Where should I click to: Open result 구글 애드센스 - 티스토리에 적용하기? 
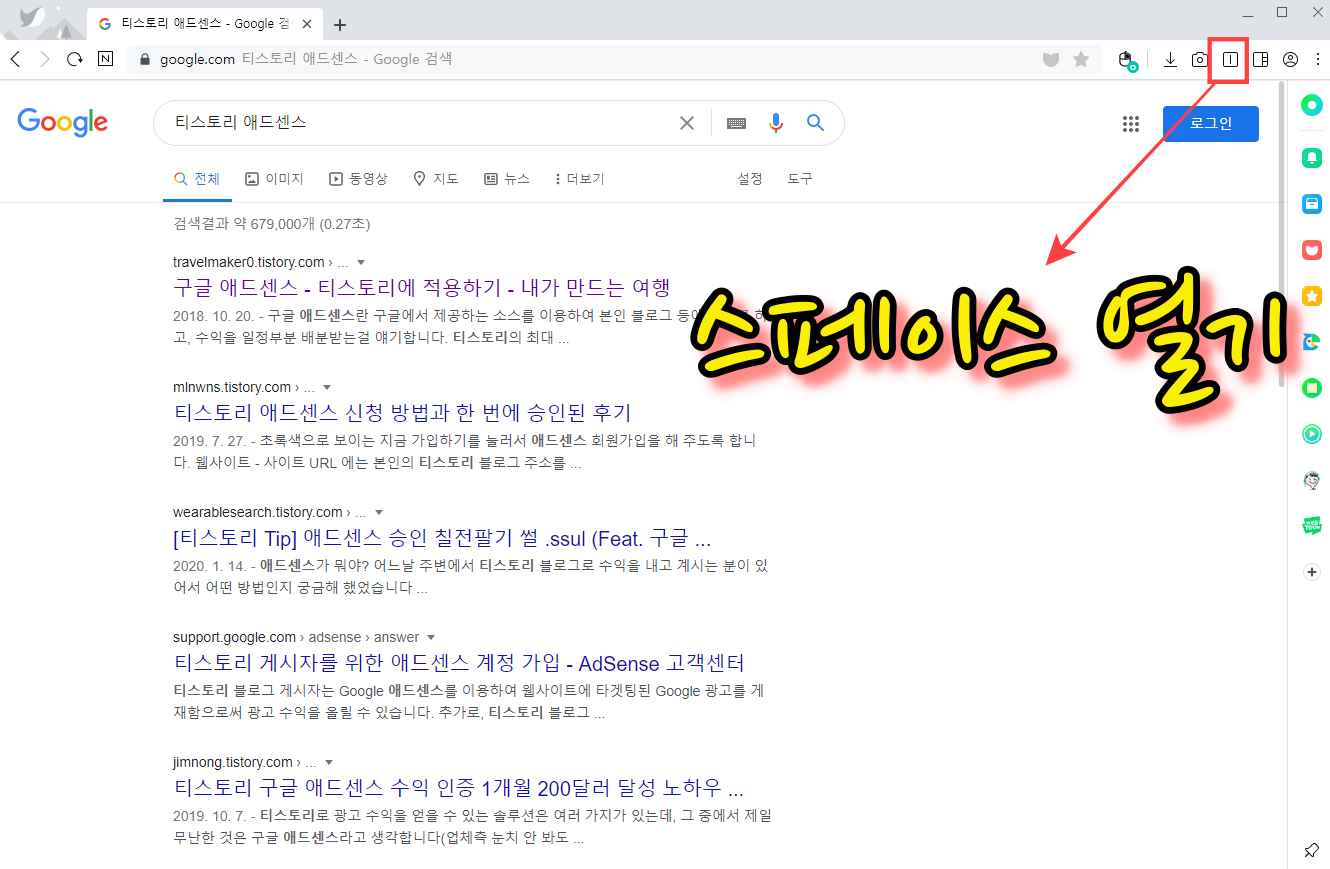click(422, 288)
